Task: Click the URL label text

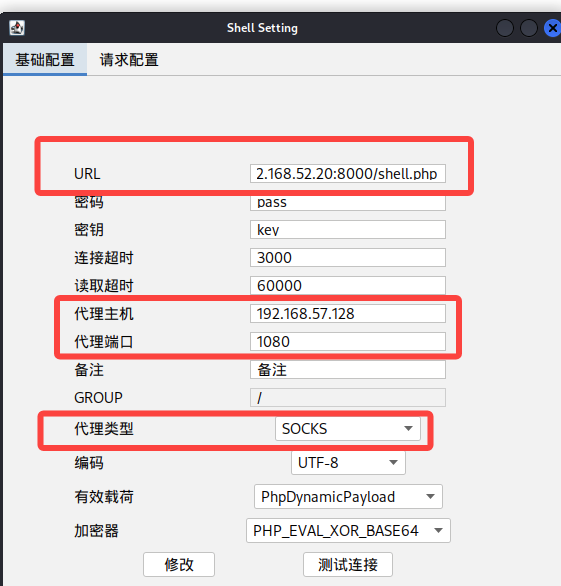Action: pos(87,174)
